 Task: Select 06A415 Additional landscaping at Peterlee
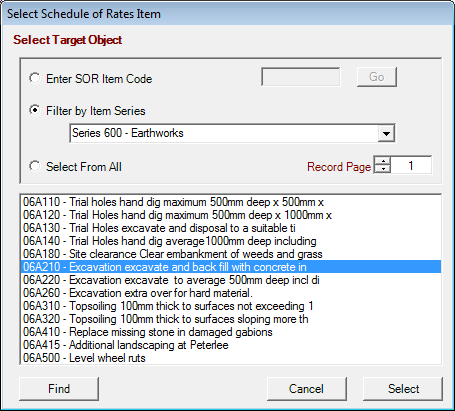pos(231,345)
